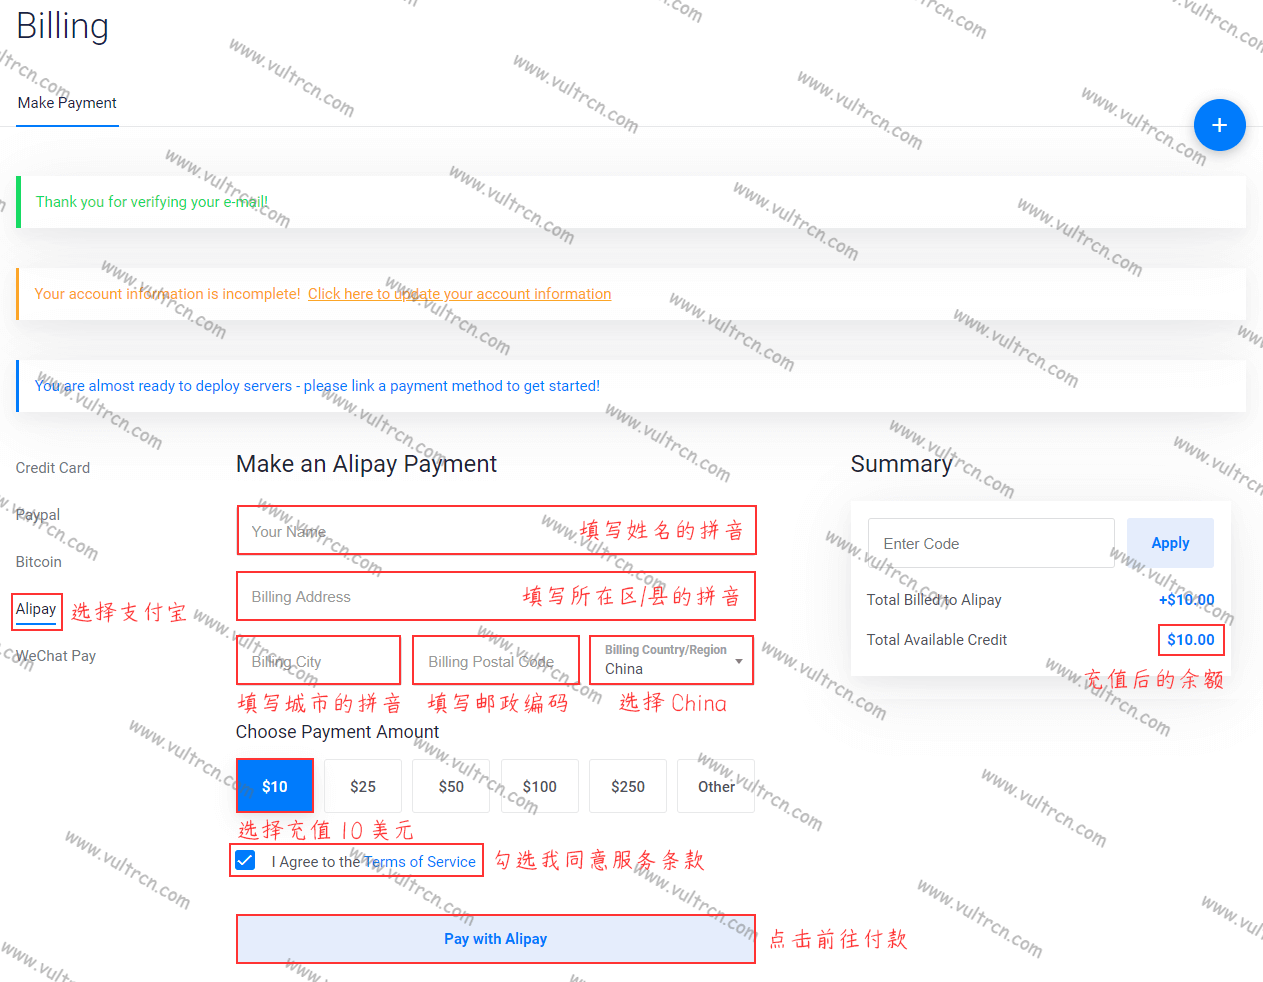Open the Billing Country/Region dropdown
The width and height of the screenshot is (1263, 982).
(x=672, y=661)
